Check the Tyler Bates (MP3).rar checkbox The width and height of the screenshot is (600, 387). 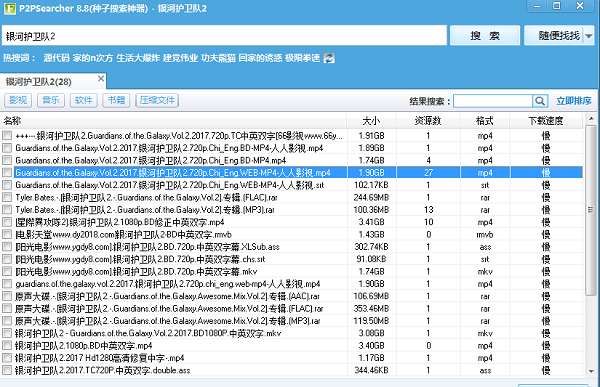pos(7,209)
